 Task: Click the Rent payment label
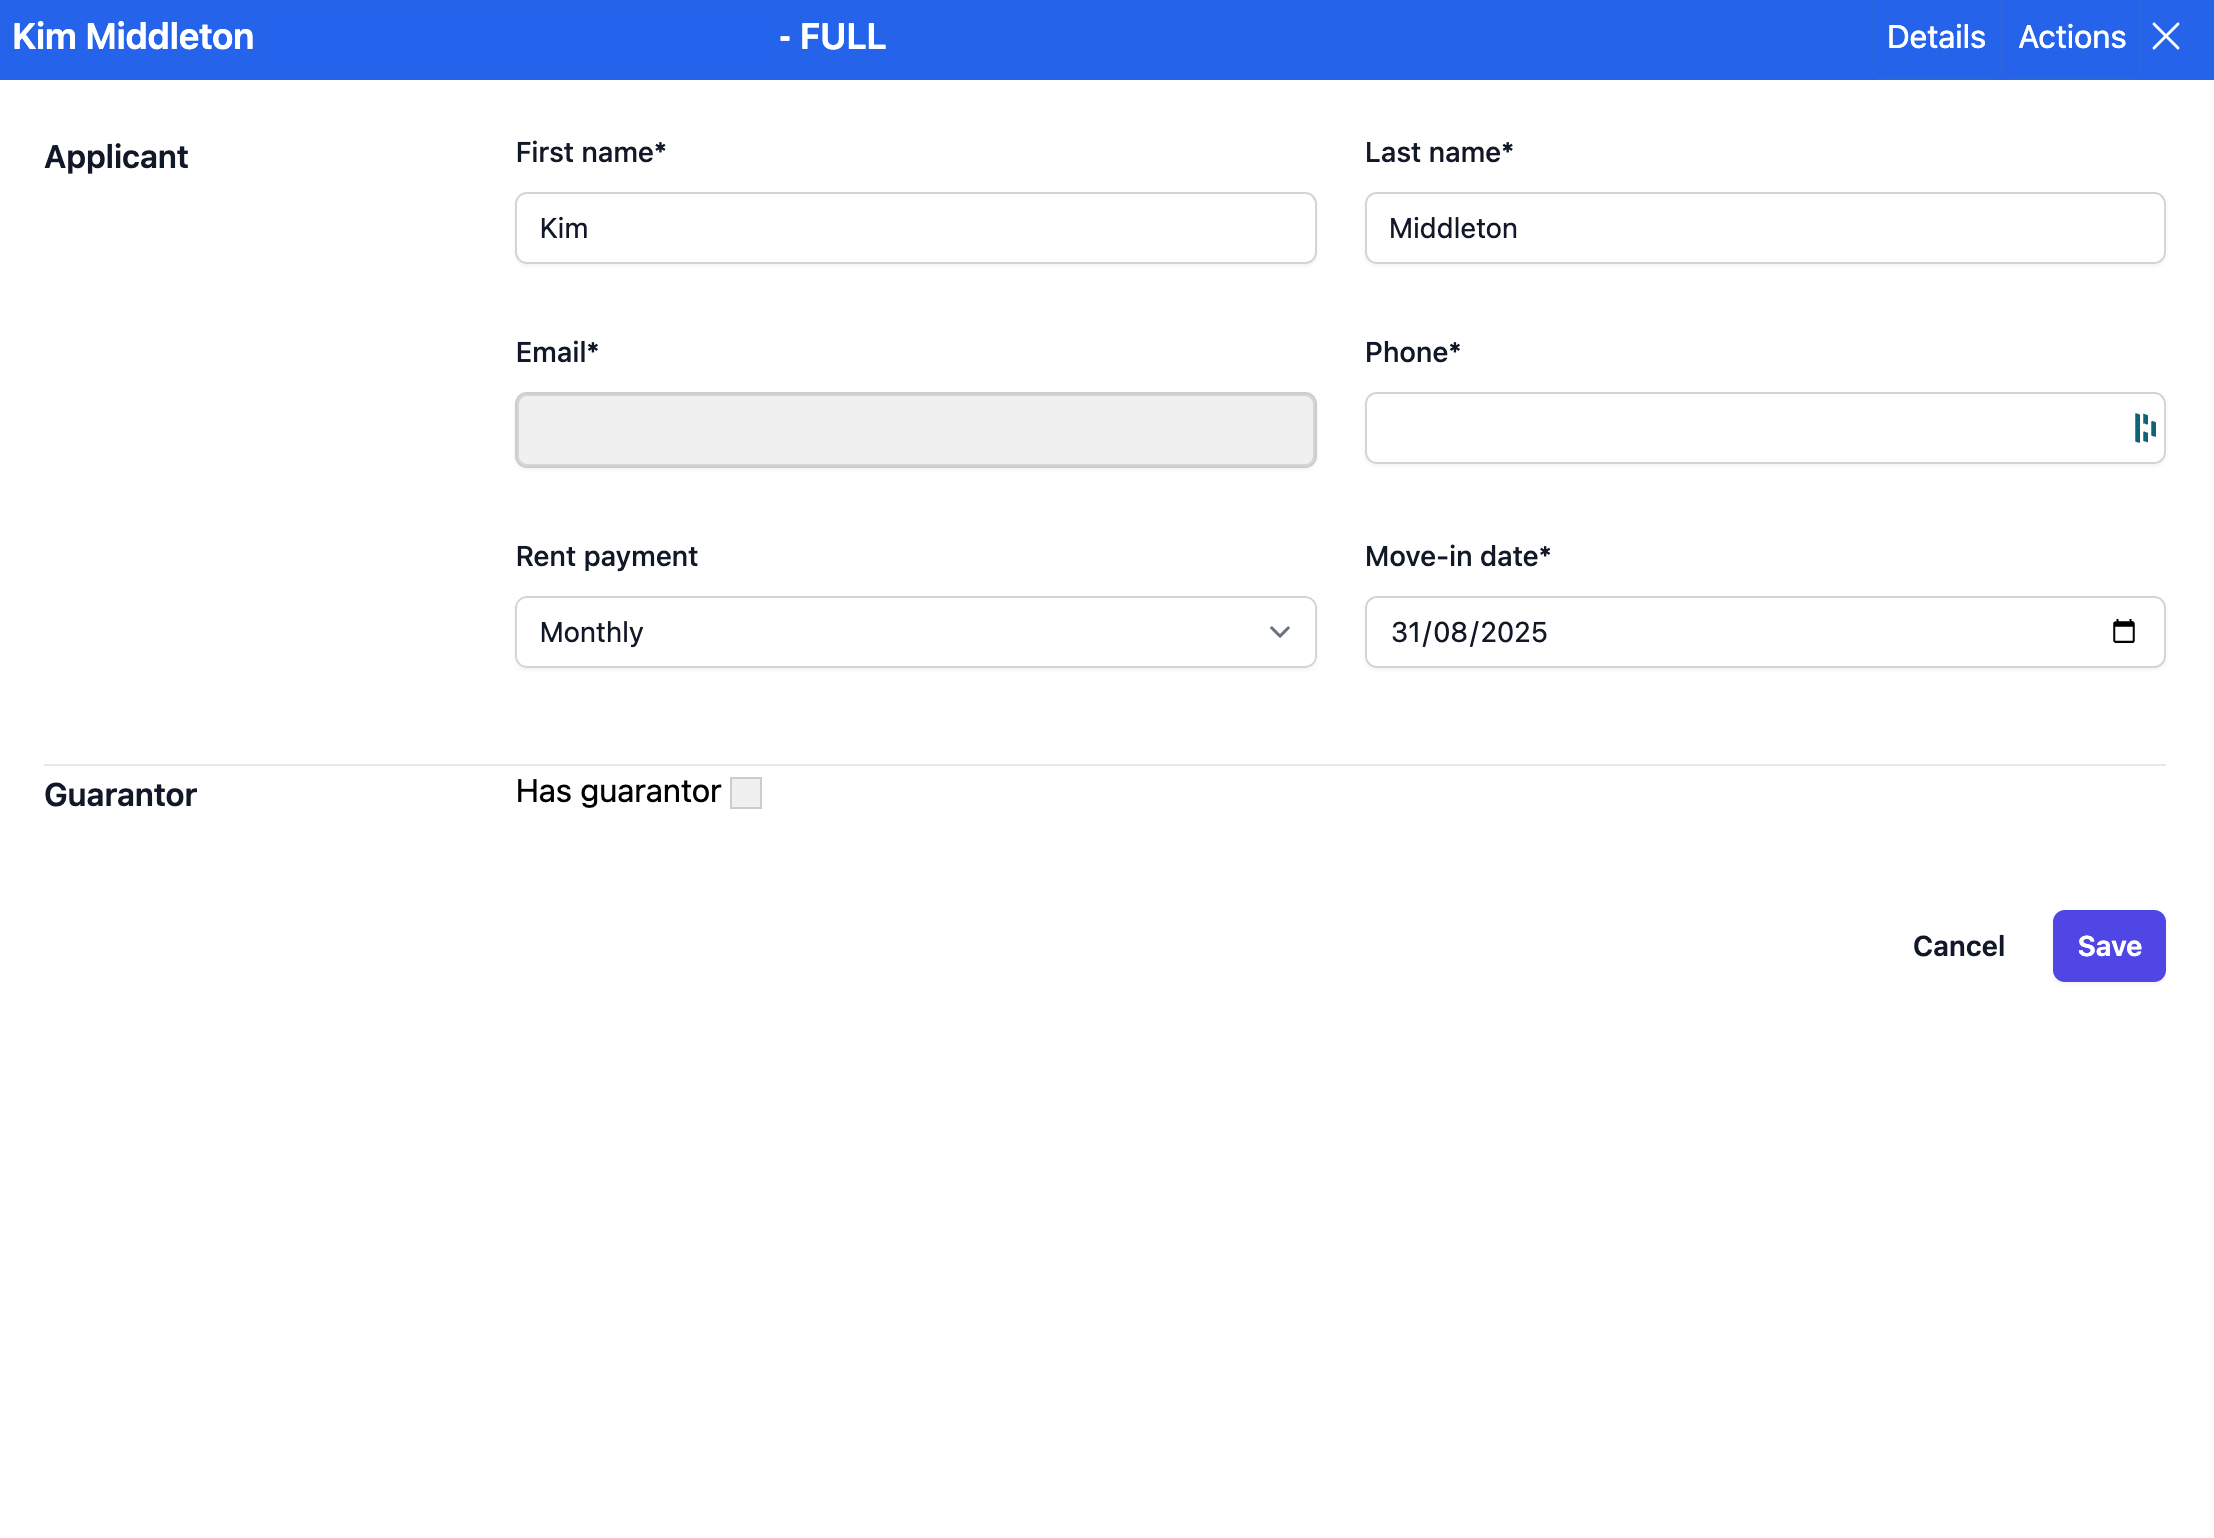606,556
